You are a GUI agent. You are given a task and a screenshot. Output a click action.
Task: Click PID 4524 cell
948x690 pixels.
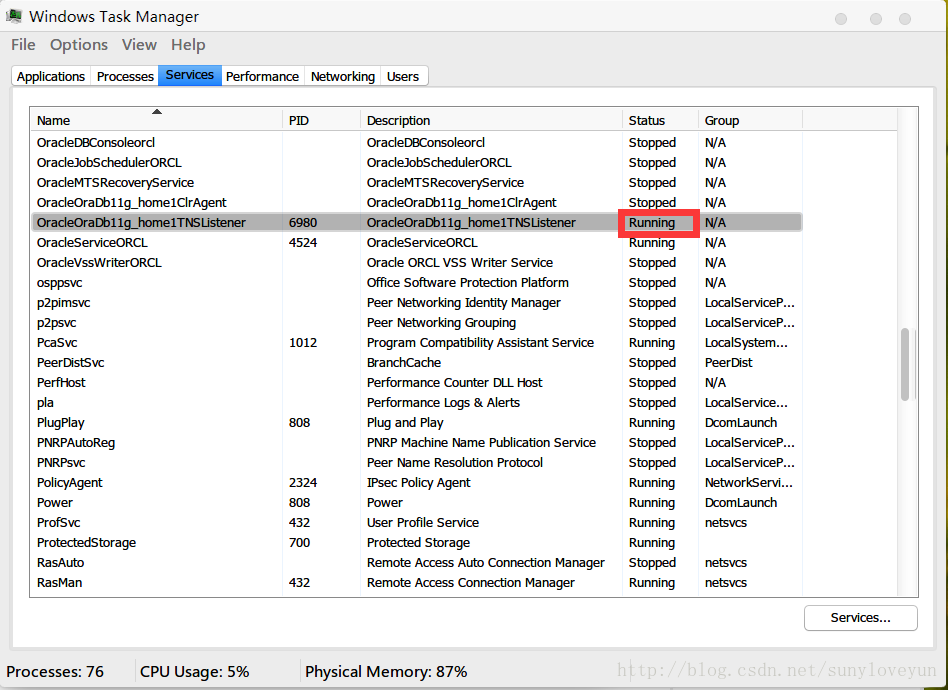303,242
